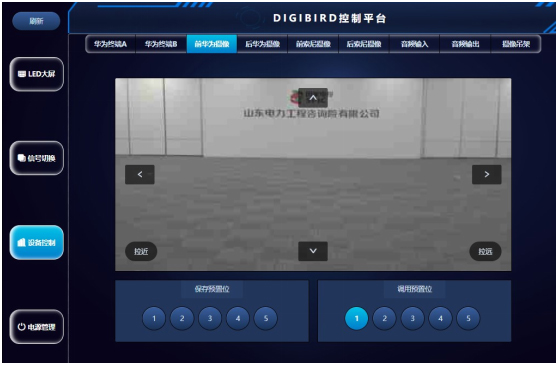Open the LED大屏 section
The image size is (558, 365).
[37, 74]
